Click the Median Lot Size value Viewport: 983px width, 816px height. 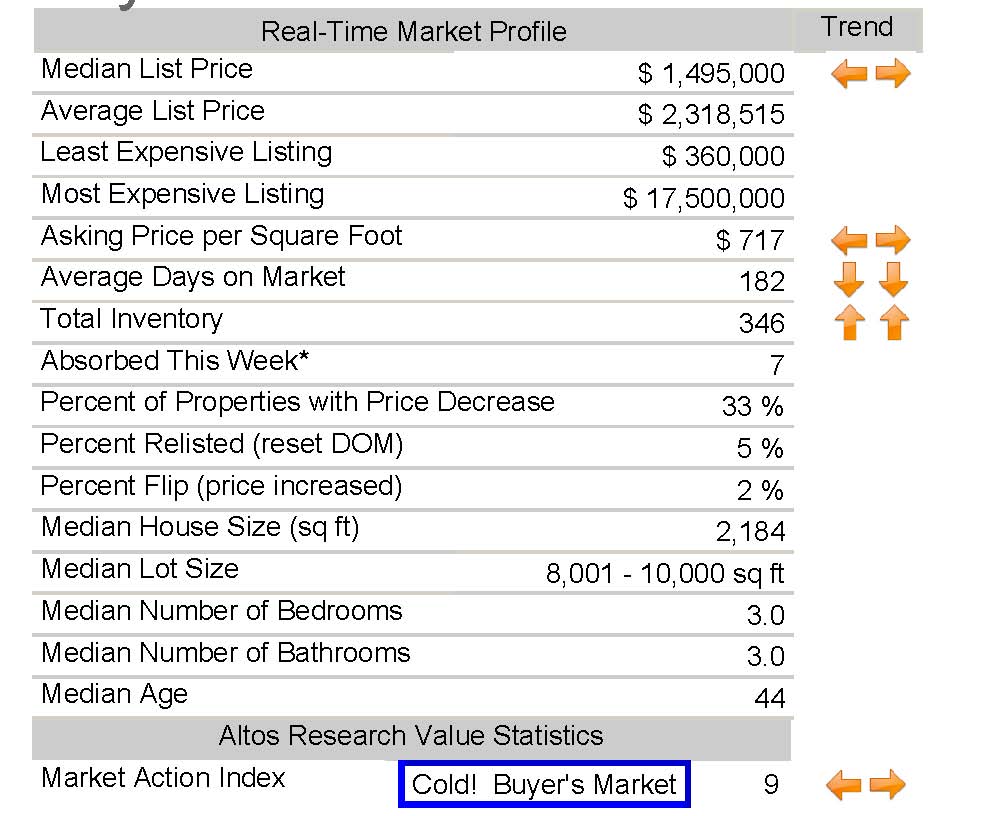(665, 574)
